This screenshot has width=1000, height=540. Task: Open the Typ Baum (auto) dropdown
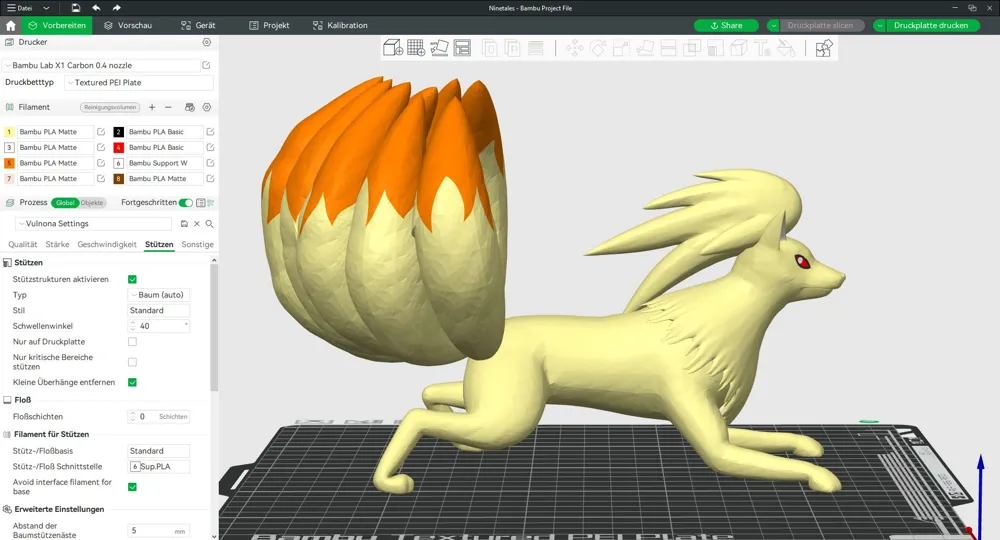point(159,295)
